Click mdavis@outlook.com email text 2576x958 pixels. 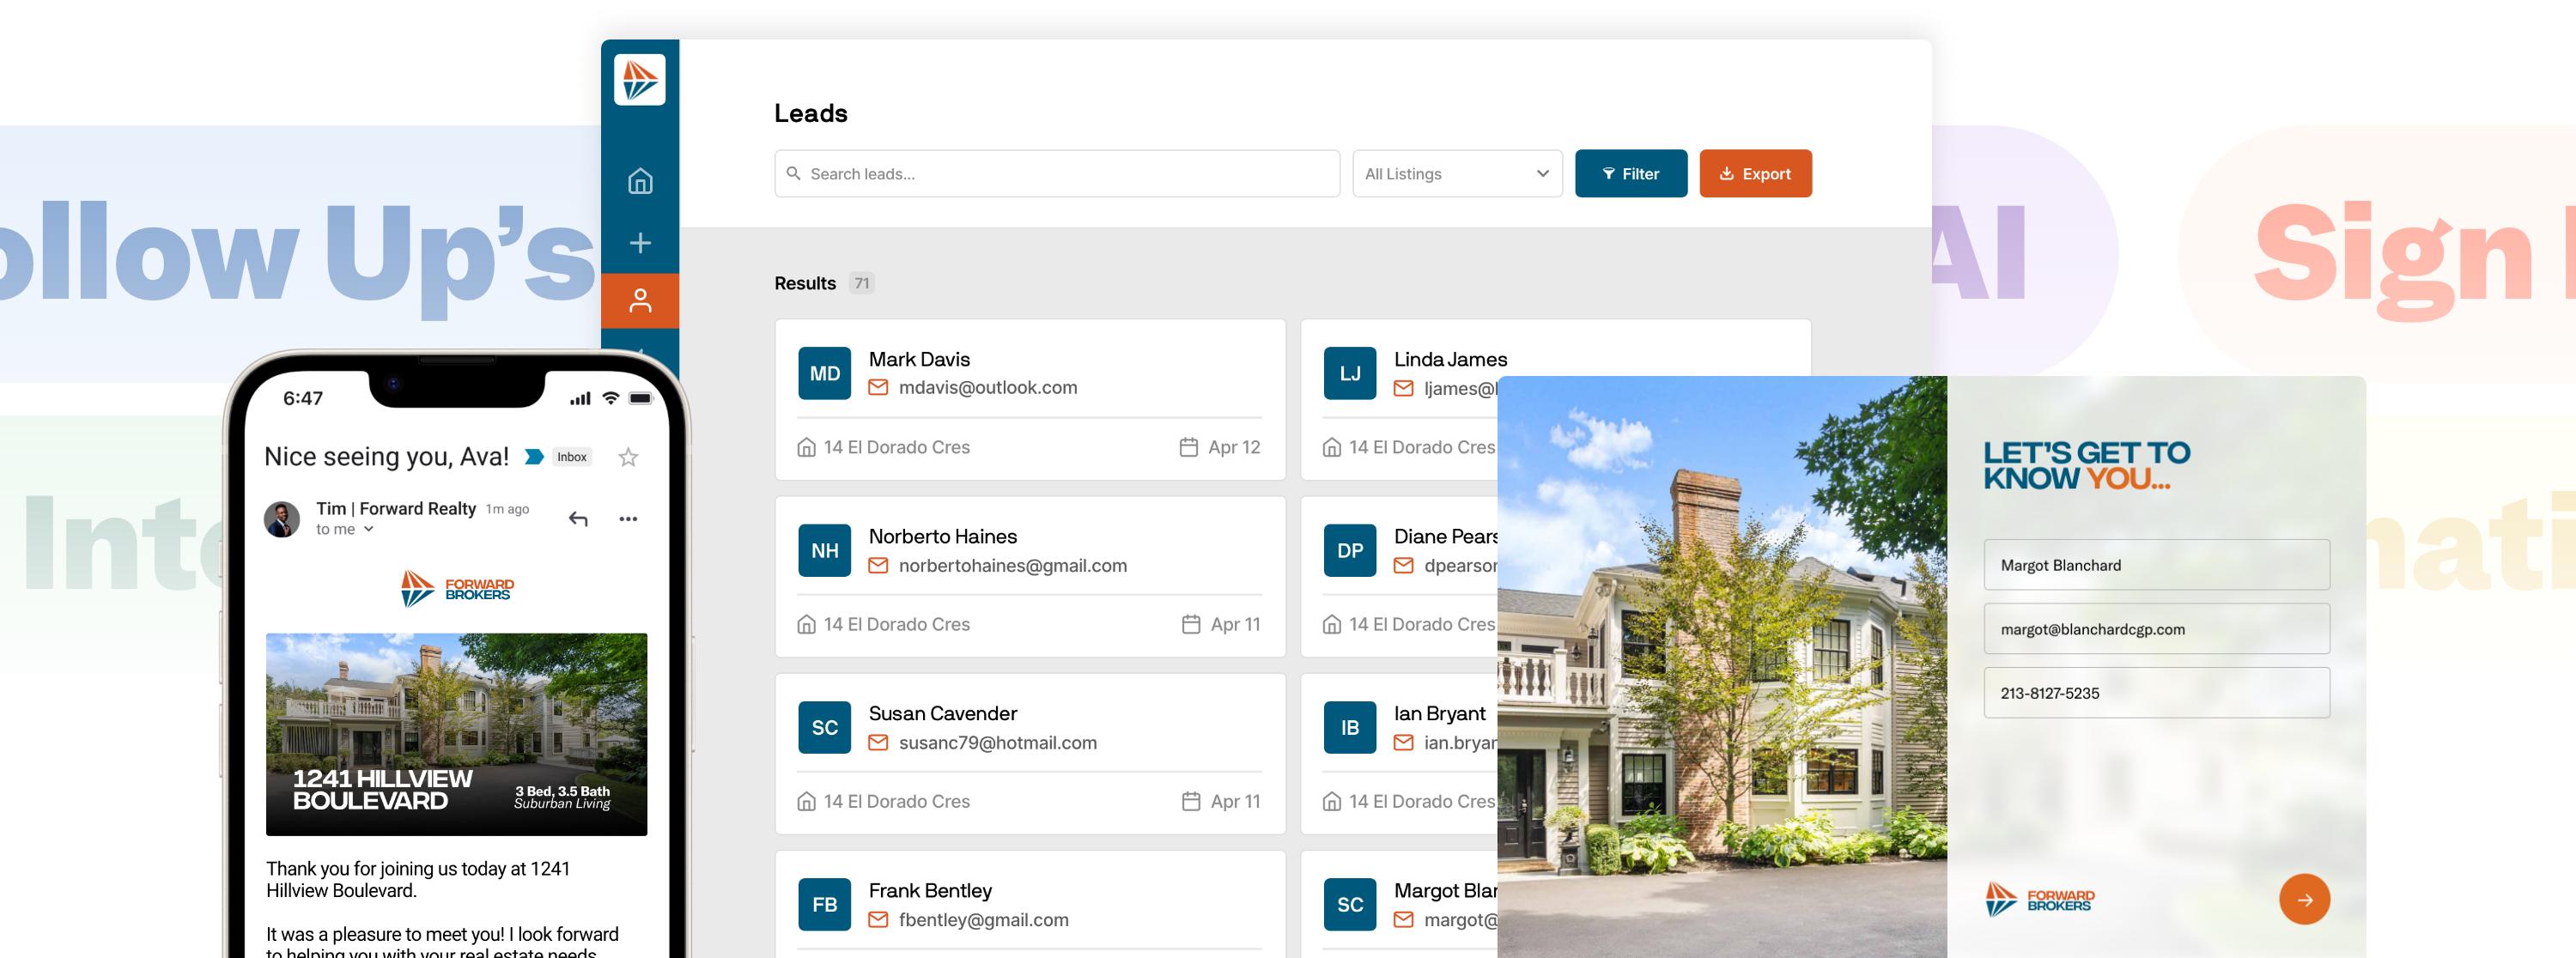987,387
